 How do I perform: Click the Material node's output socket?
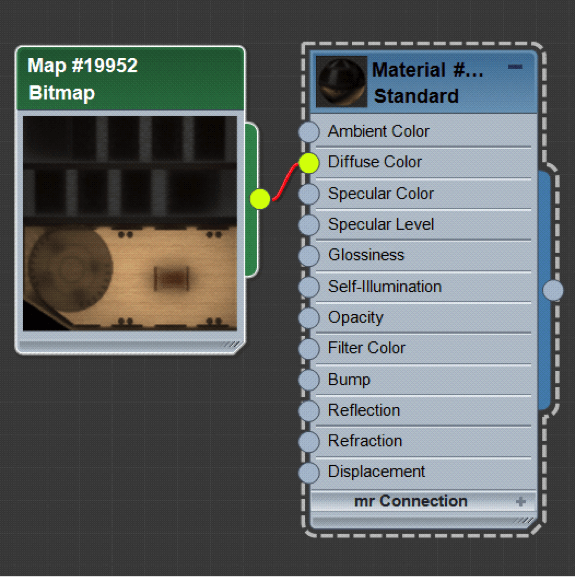[x=553, y=290]
